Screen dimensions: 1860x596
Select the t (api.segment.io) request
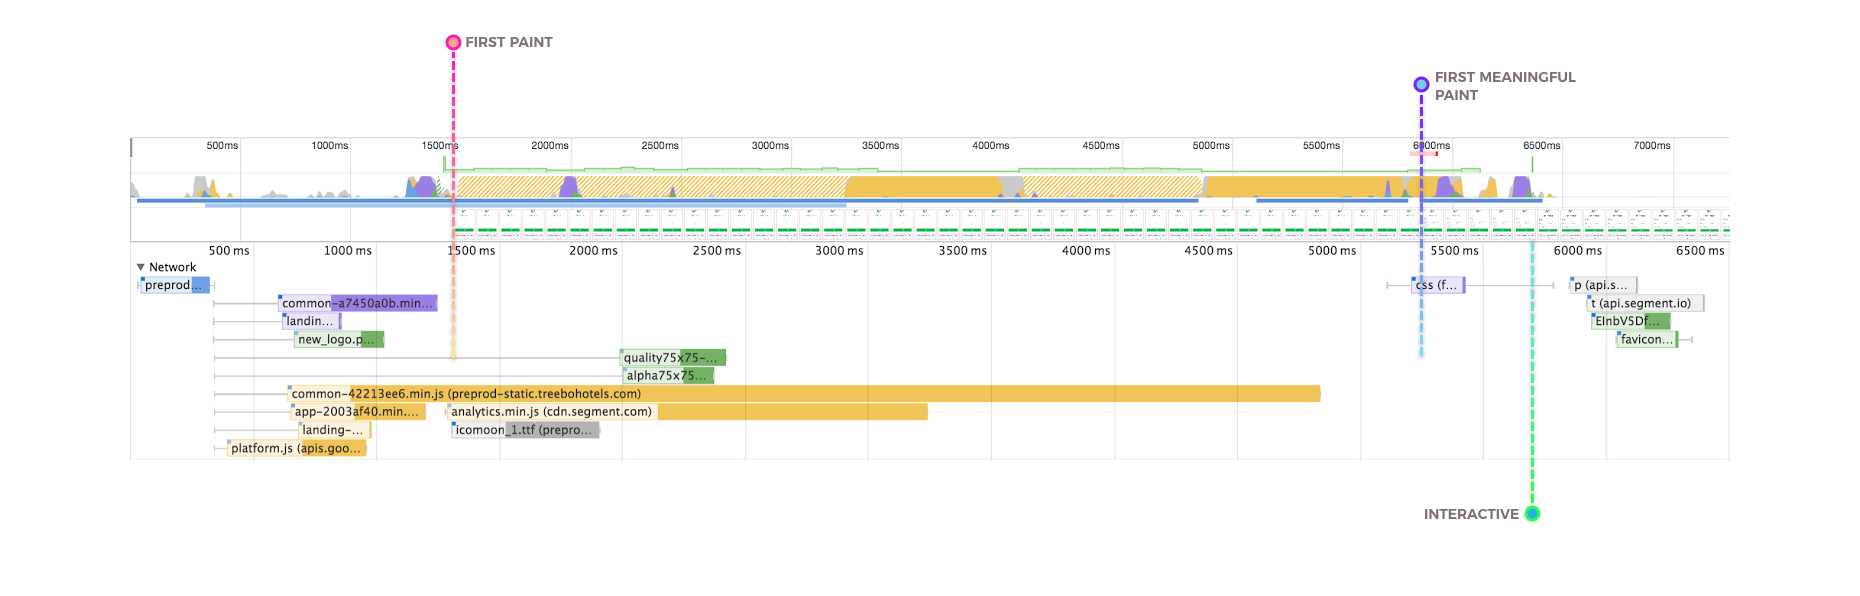click(1644, 303)
